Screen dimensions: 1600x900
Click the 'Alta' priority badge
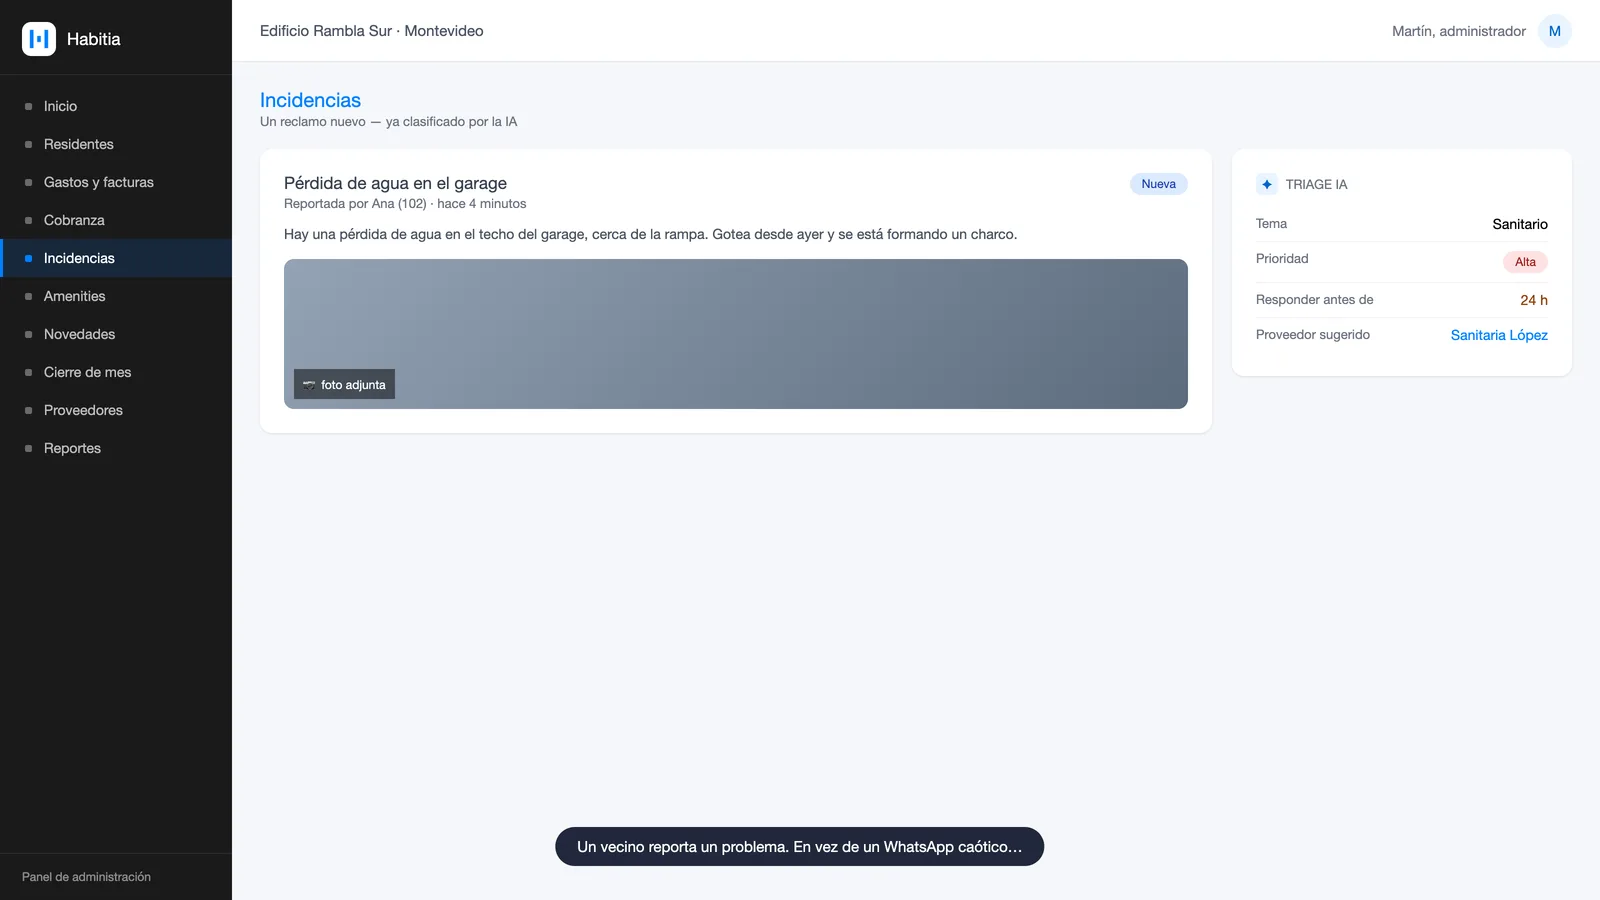coord(1525,262)
